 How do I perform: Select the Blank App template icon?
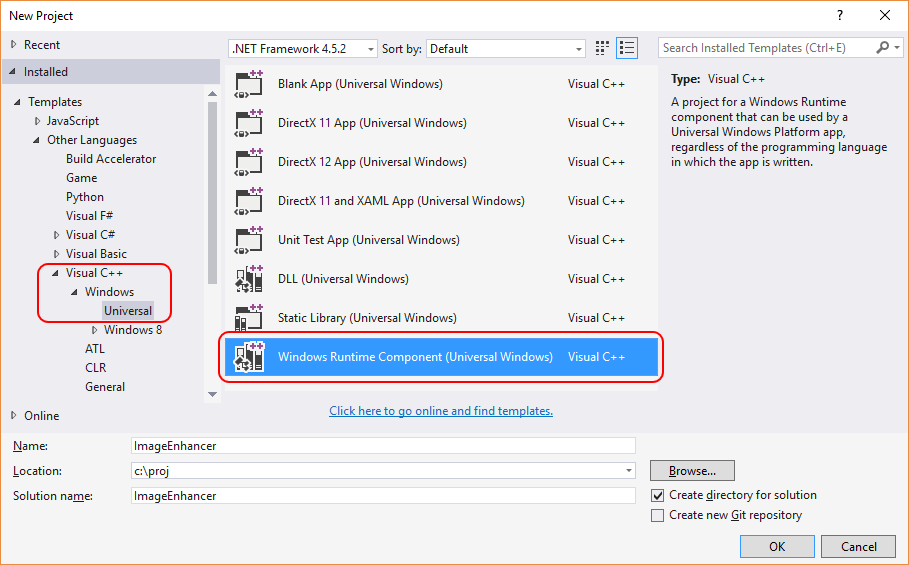coord(249,84)
